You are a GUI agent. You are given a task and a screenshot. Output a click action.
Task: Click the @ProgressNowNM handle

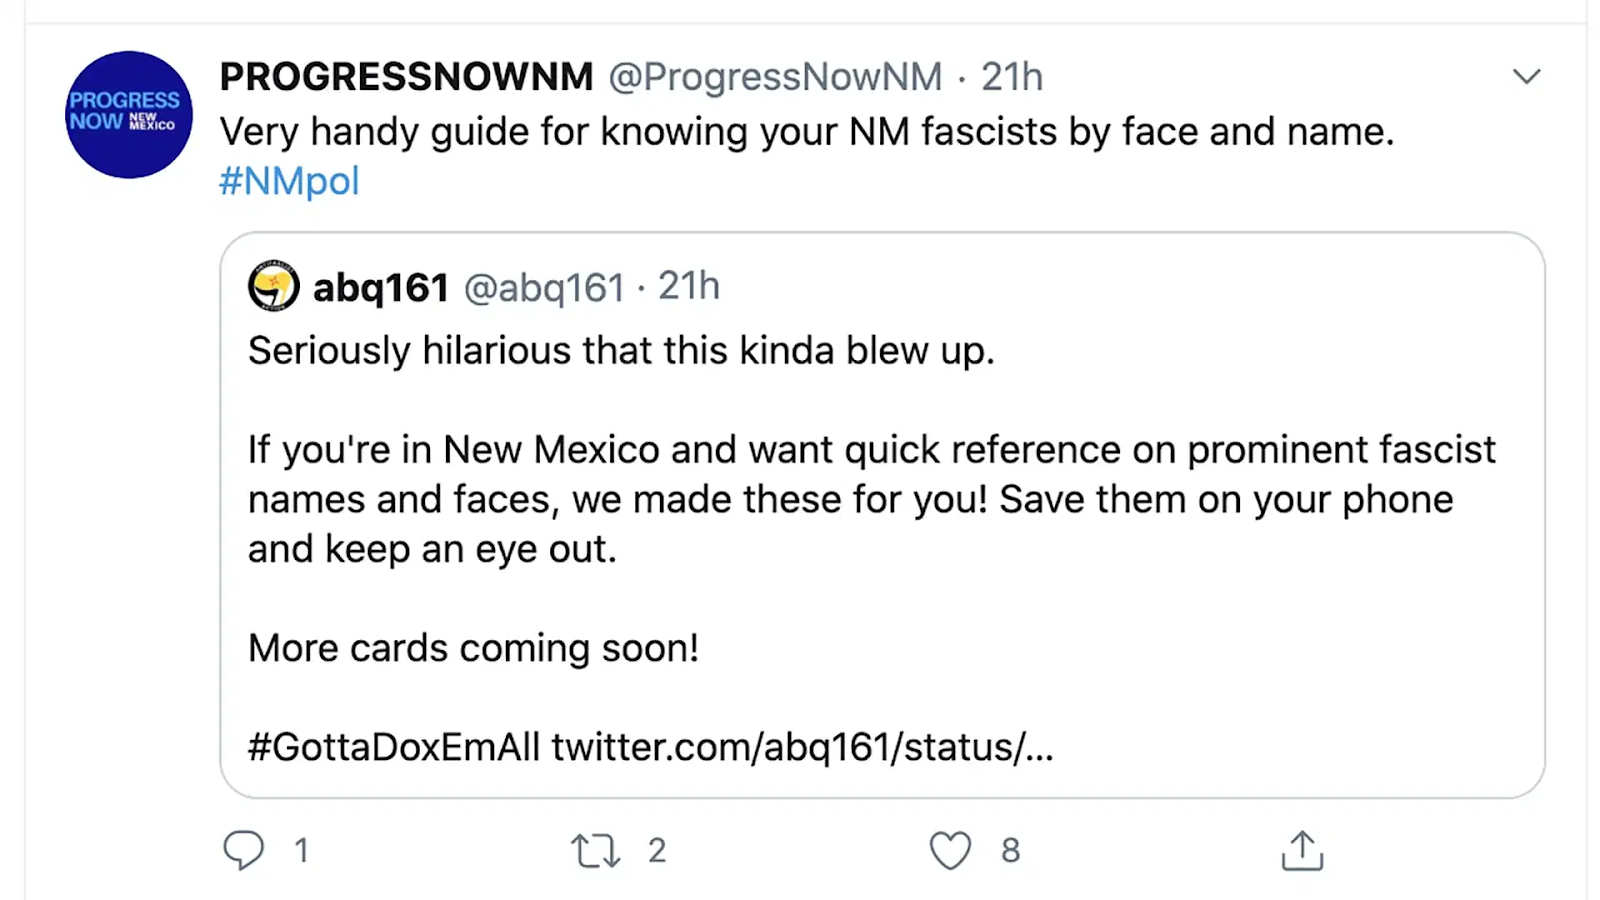[775, 77]
